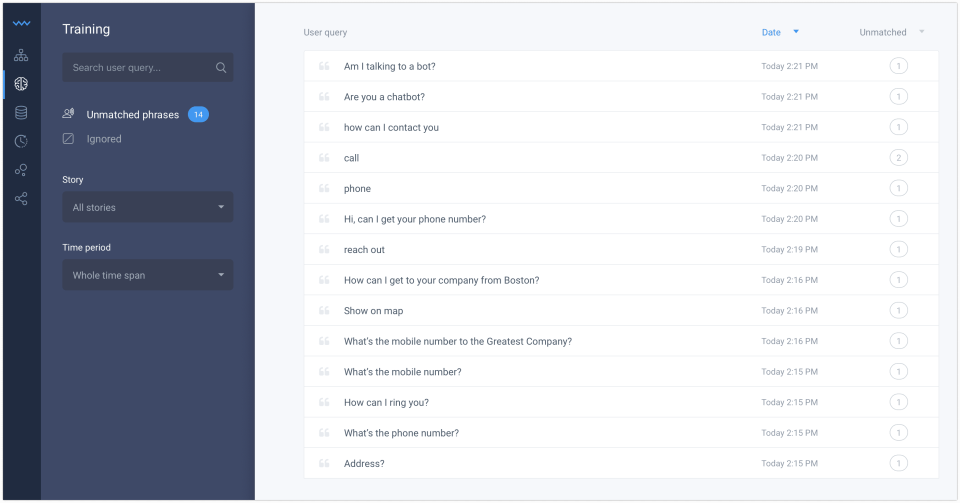Switch to the 'Ignored' phrases list
The image size is (960, 503).
tap(104, 139)
